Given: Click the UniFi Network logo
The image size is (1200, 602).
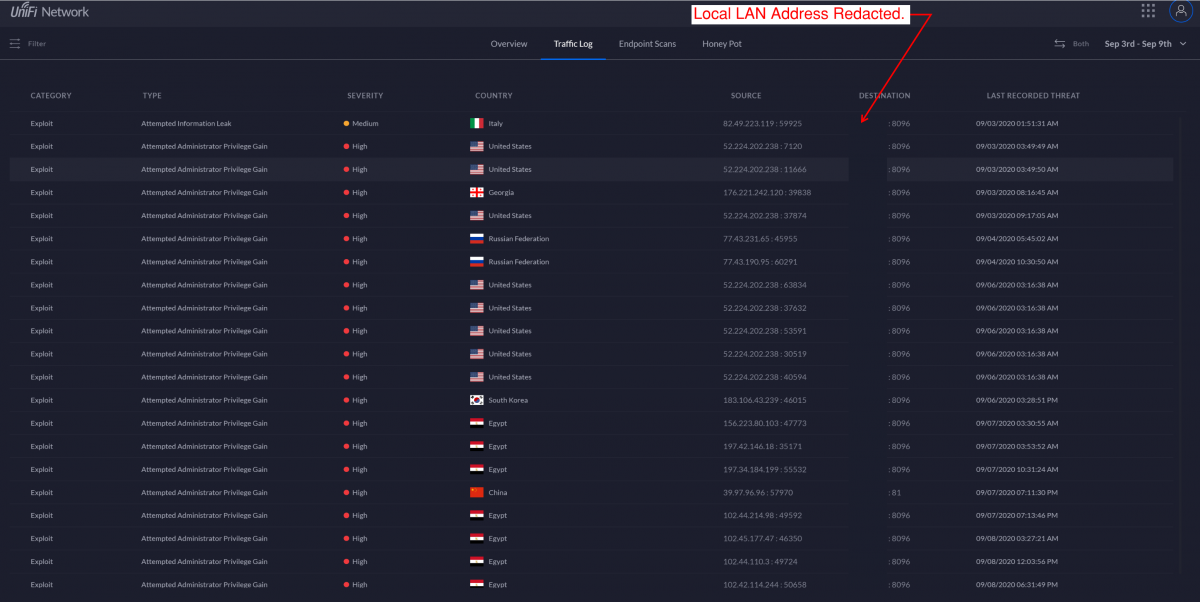Looking at the screenshot, I should click(50, 12).
